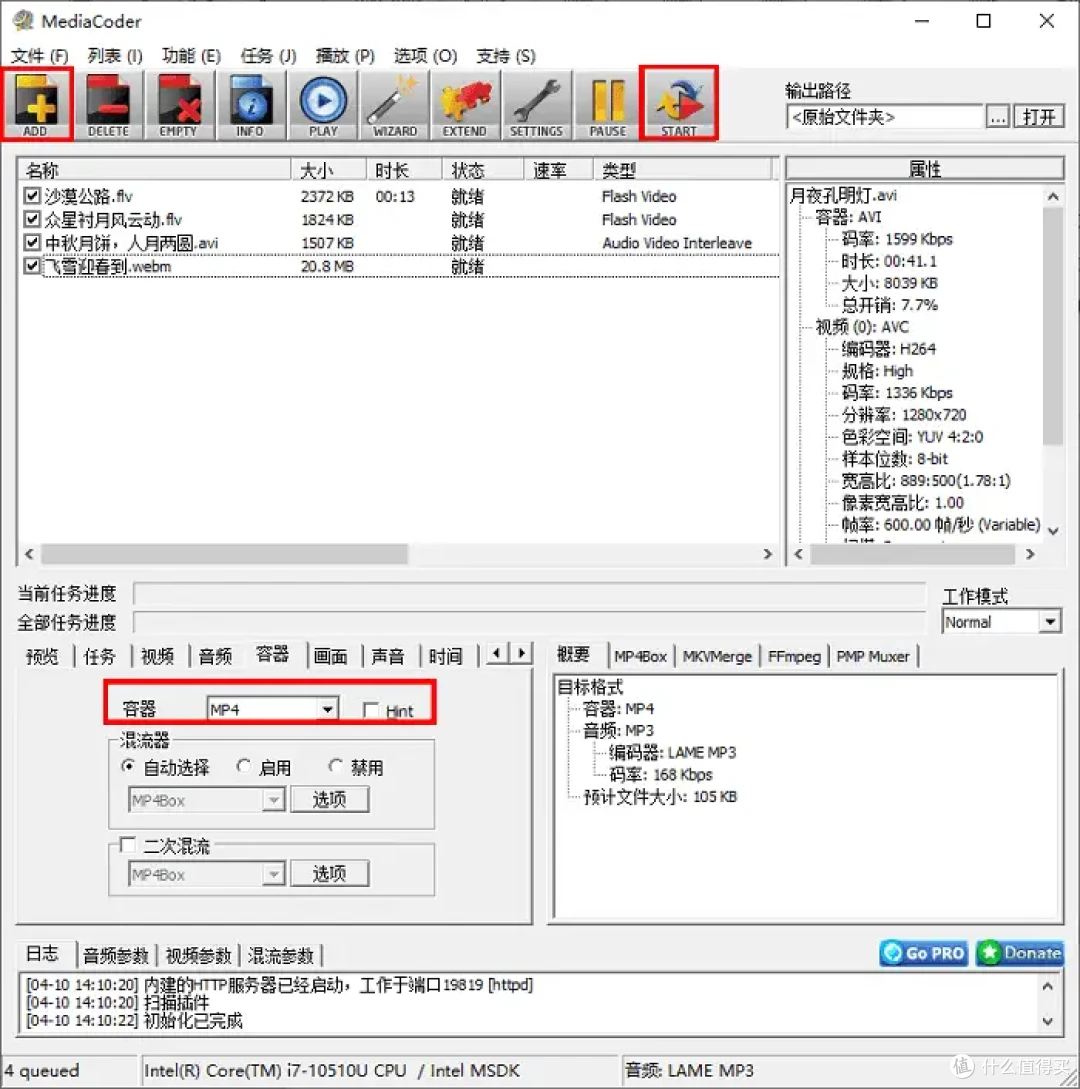The height and width of the screenshot is (1089, 1080).
Task: Switch to the PMP Muxer tab
Action: click(873, 656)
